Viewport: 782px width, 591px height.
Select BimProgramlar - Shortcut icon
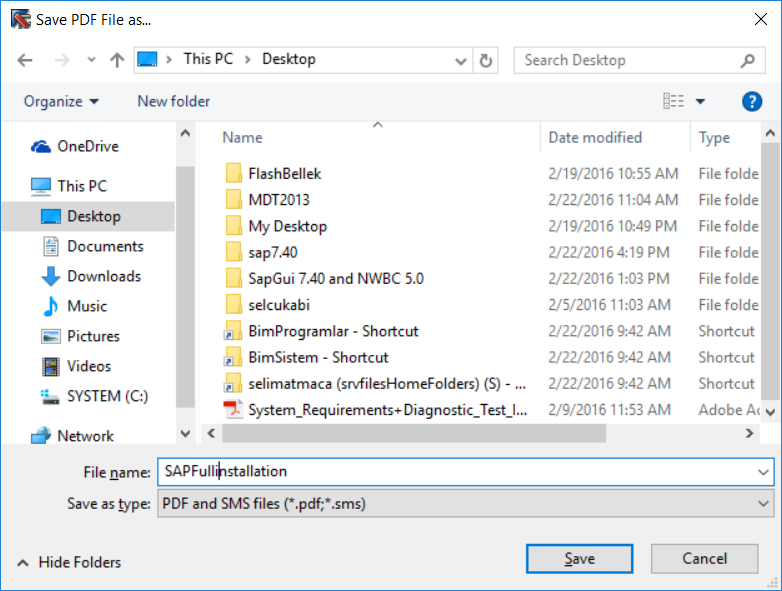coord(233,331)
